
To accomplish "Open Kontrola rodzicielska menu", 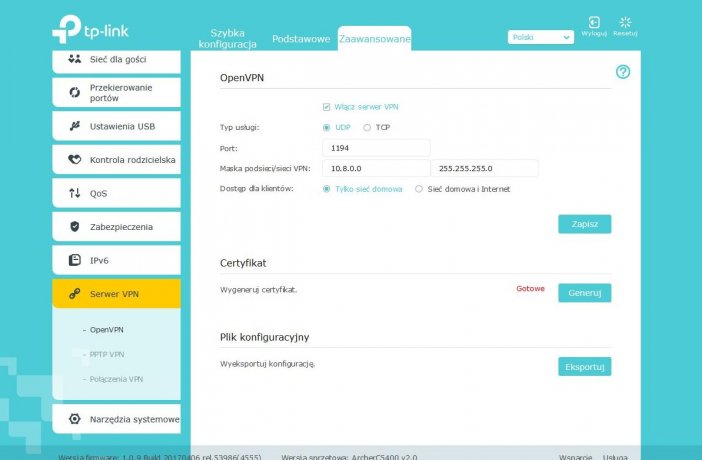I will [116, 159].
